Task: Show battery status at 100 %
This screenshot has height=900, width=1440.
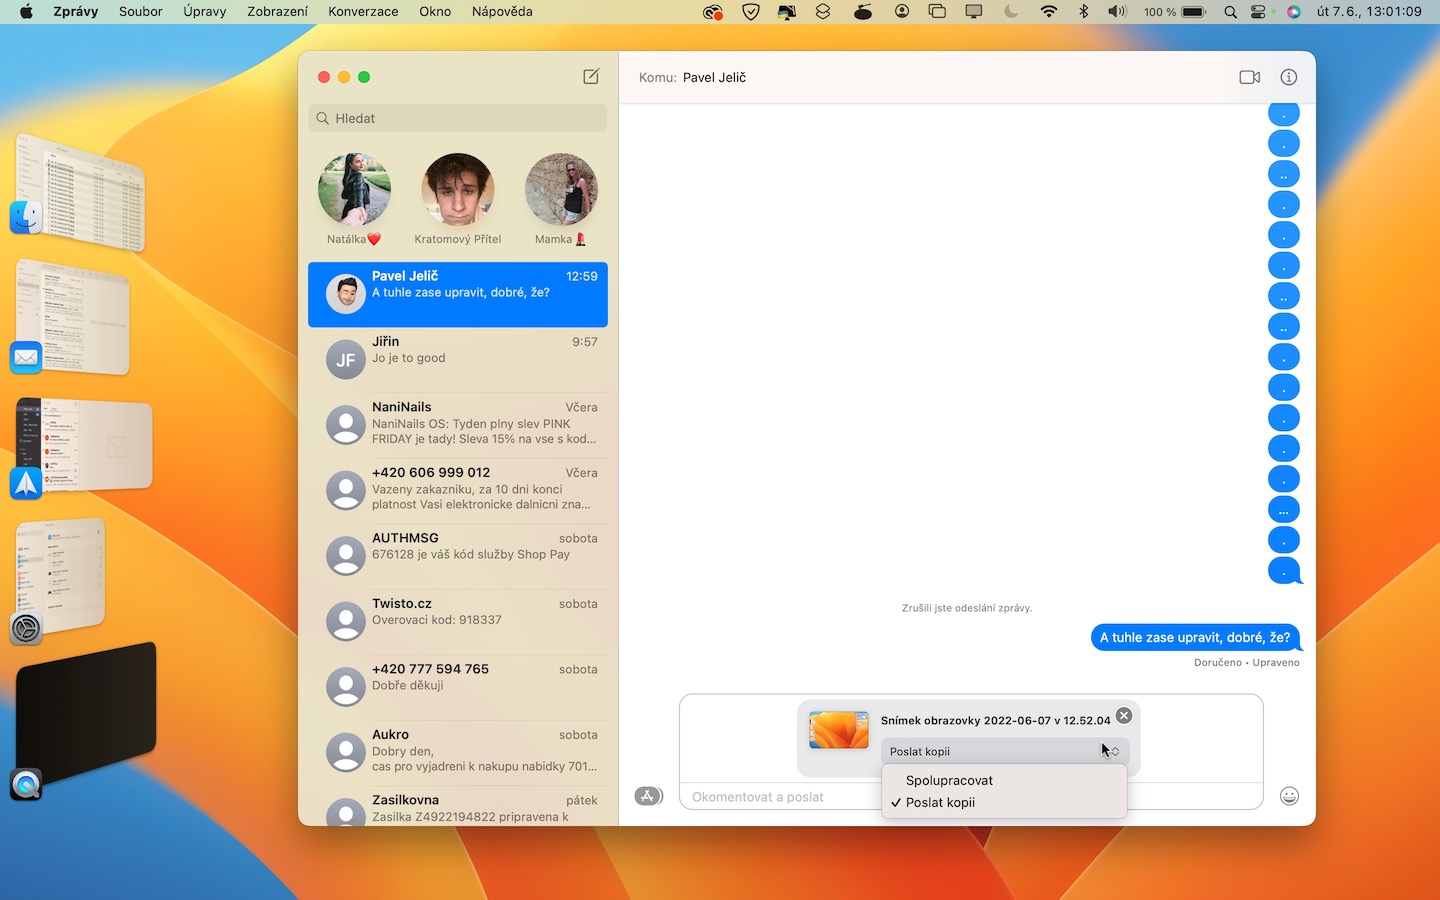Action: point(1175,12)
